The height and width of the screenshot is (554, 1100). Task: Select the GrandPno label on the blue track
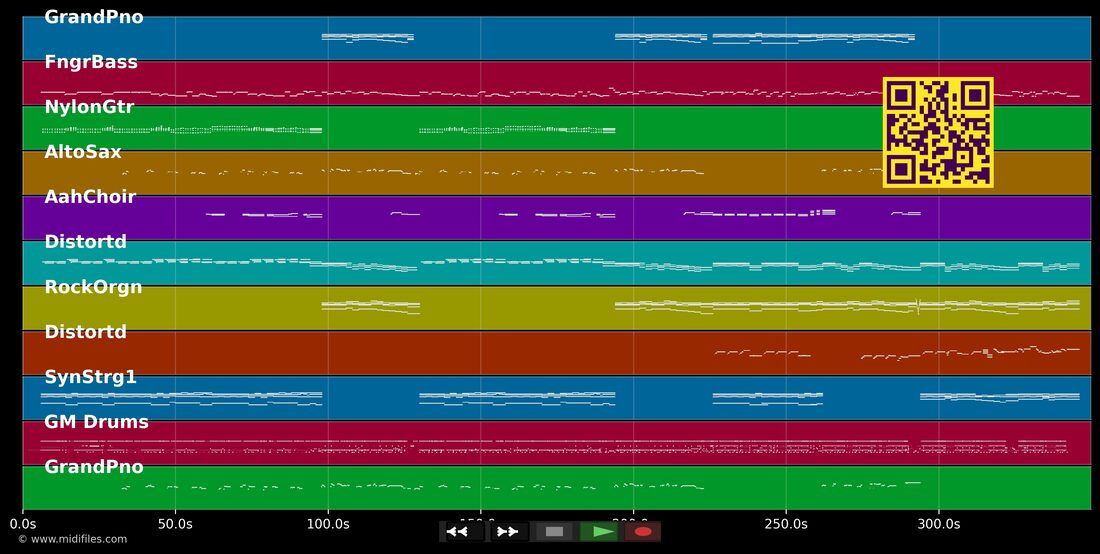point(94,18)
